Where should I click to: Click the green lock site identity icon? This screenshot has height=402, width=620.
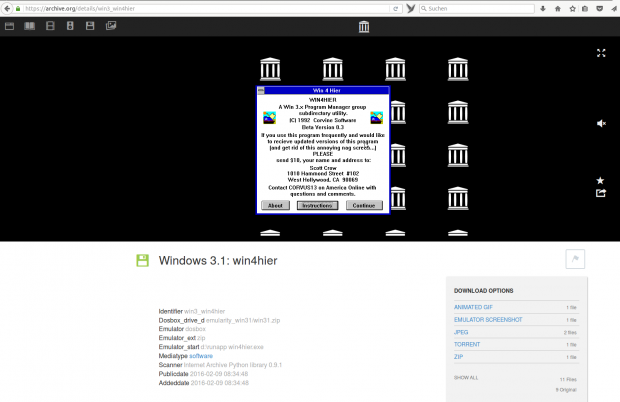[x=18, y=8]
